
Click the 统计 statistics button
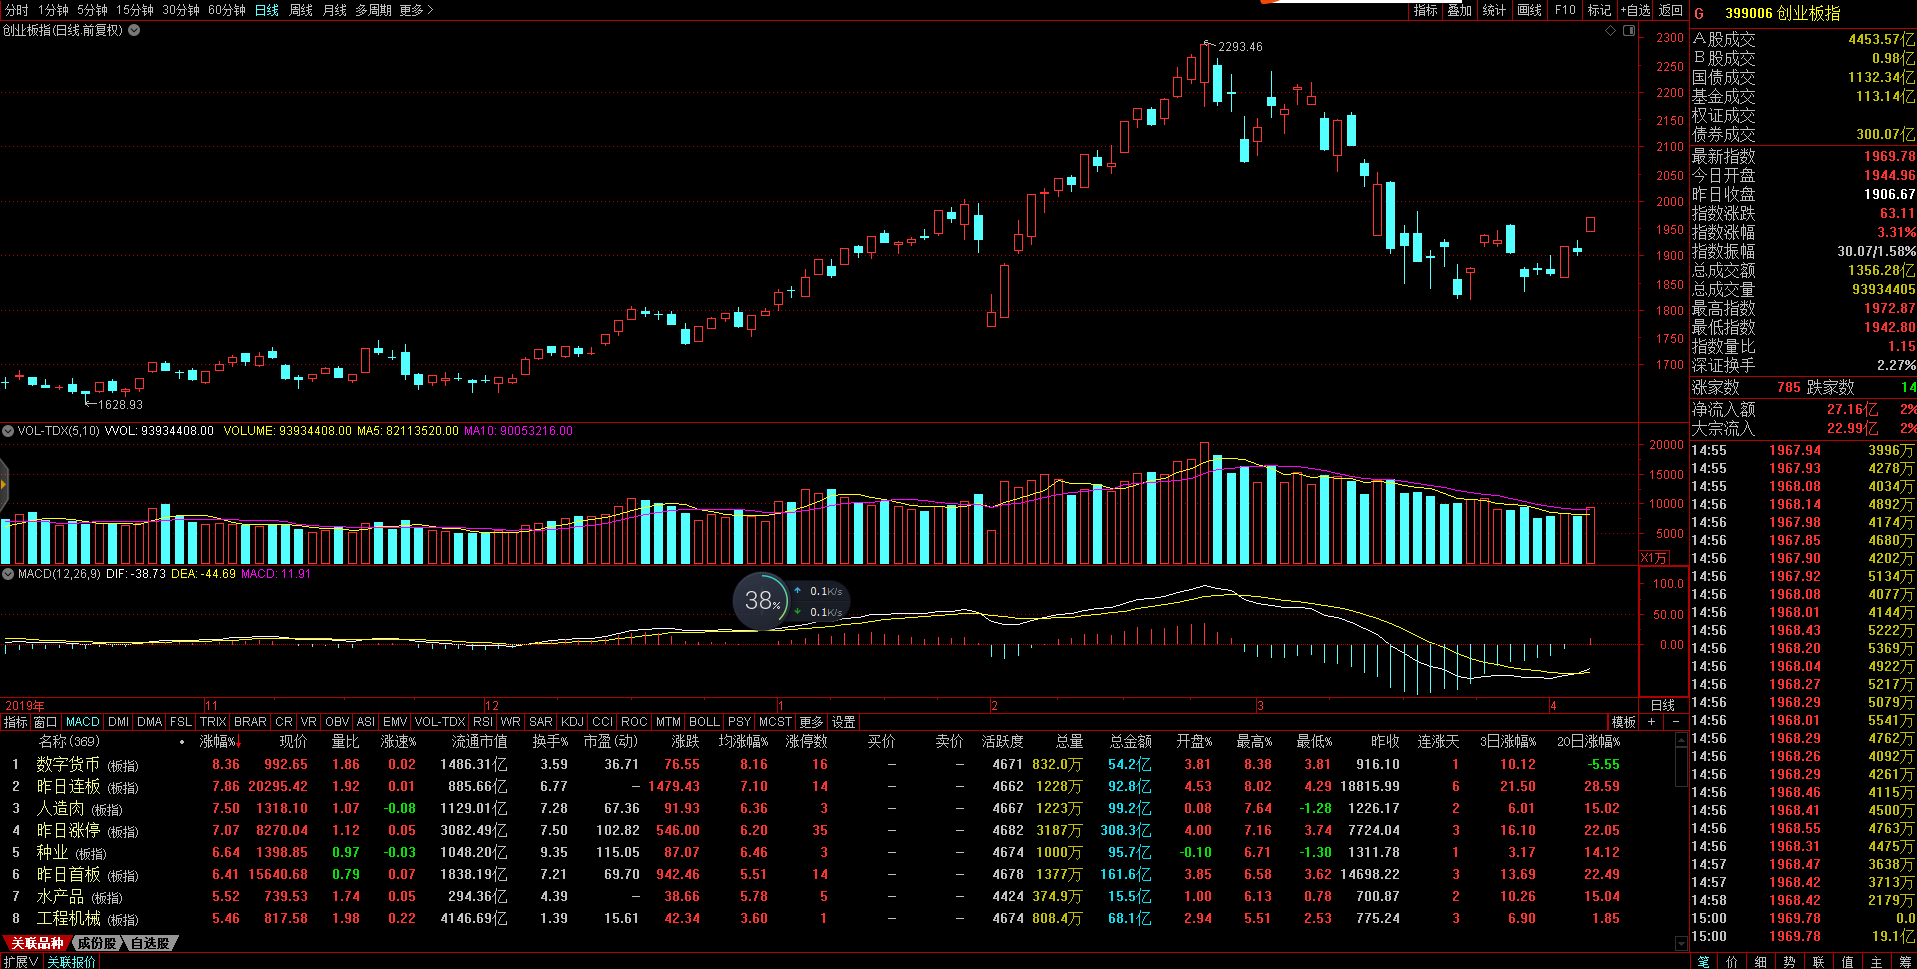click(1494, 10)
